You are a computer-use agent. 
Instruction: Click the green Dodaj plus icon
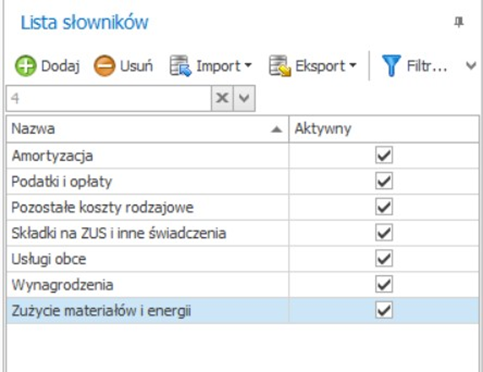[25, 66]
